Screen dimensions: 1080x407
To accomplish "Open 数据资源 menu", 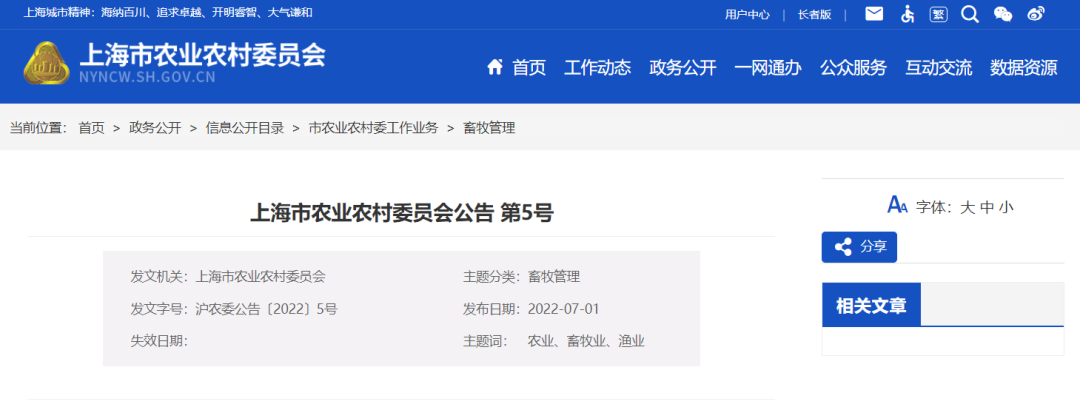I will (x=1024, y=67).
